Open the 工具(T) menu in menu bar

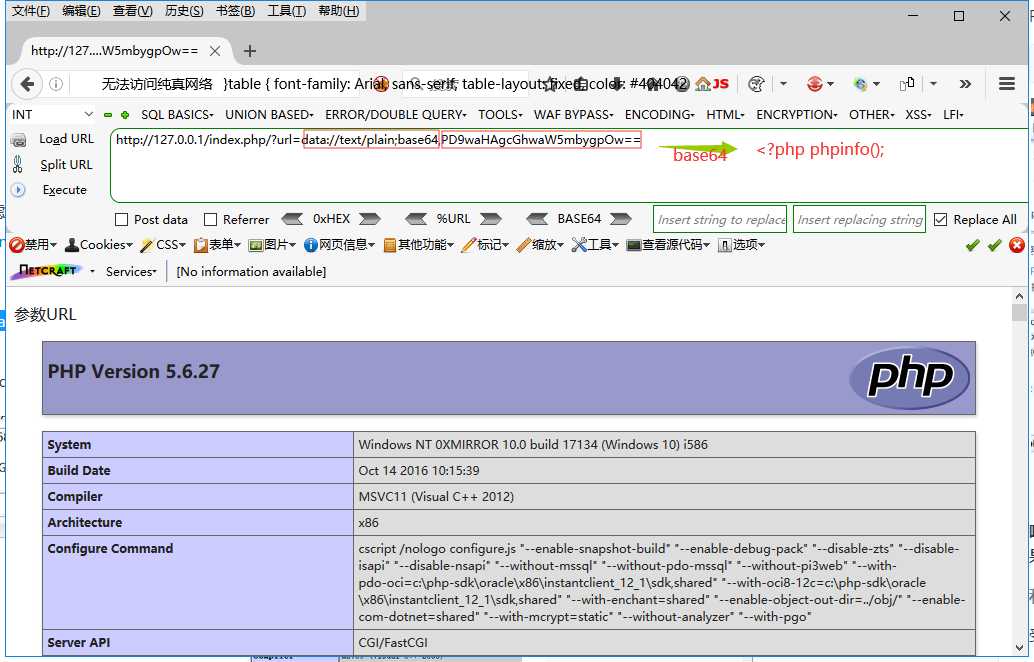pyautogui.click(x=286, y=11)
